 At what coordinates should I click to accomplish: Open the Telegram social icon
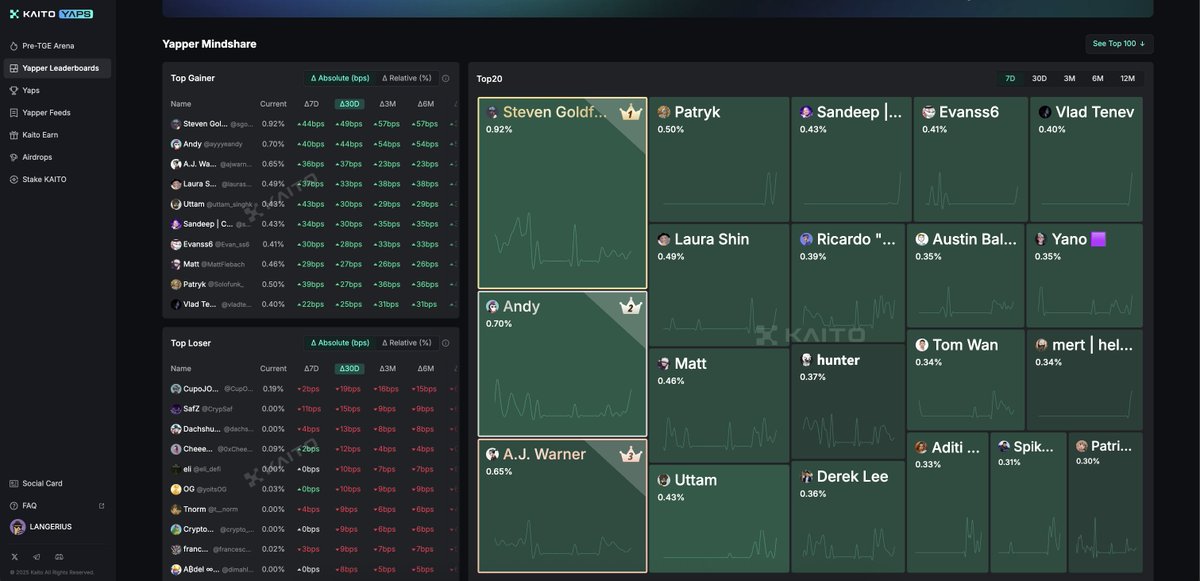37,557
